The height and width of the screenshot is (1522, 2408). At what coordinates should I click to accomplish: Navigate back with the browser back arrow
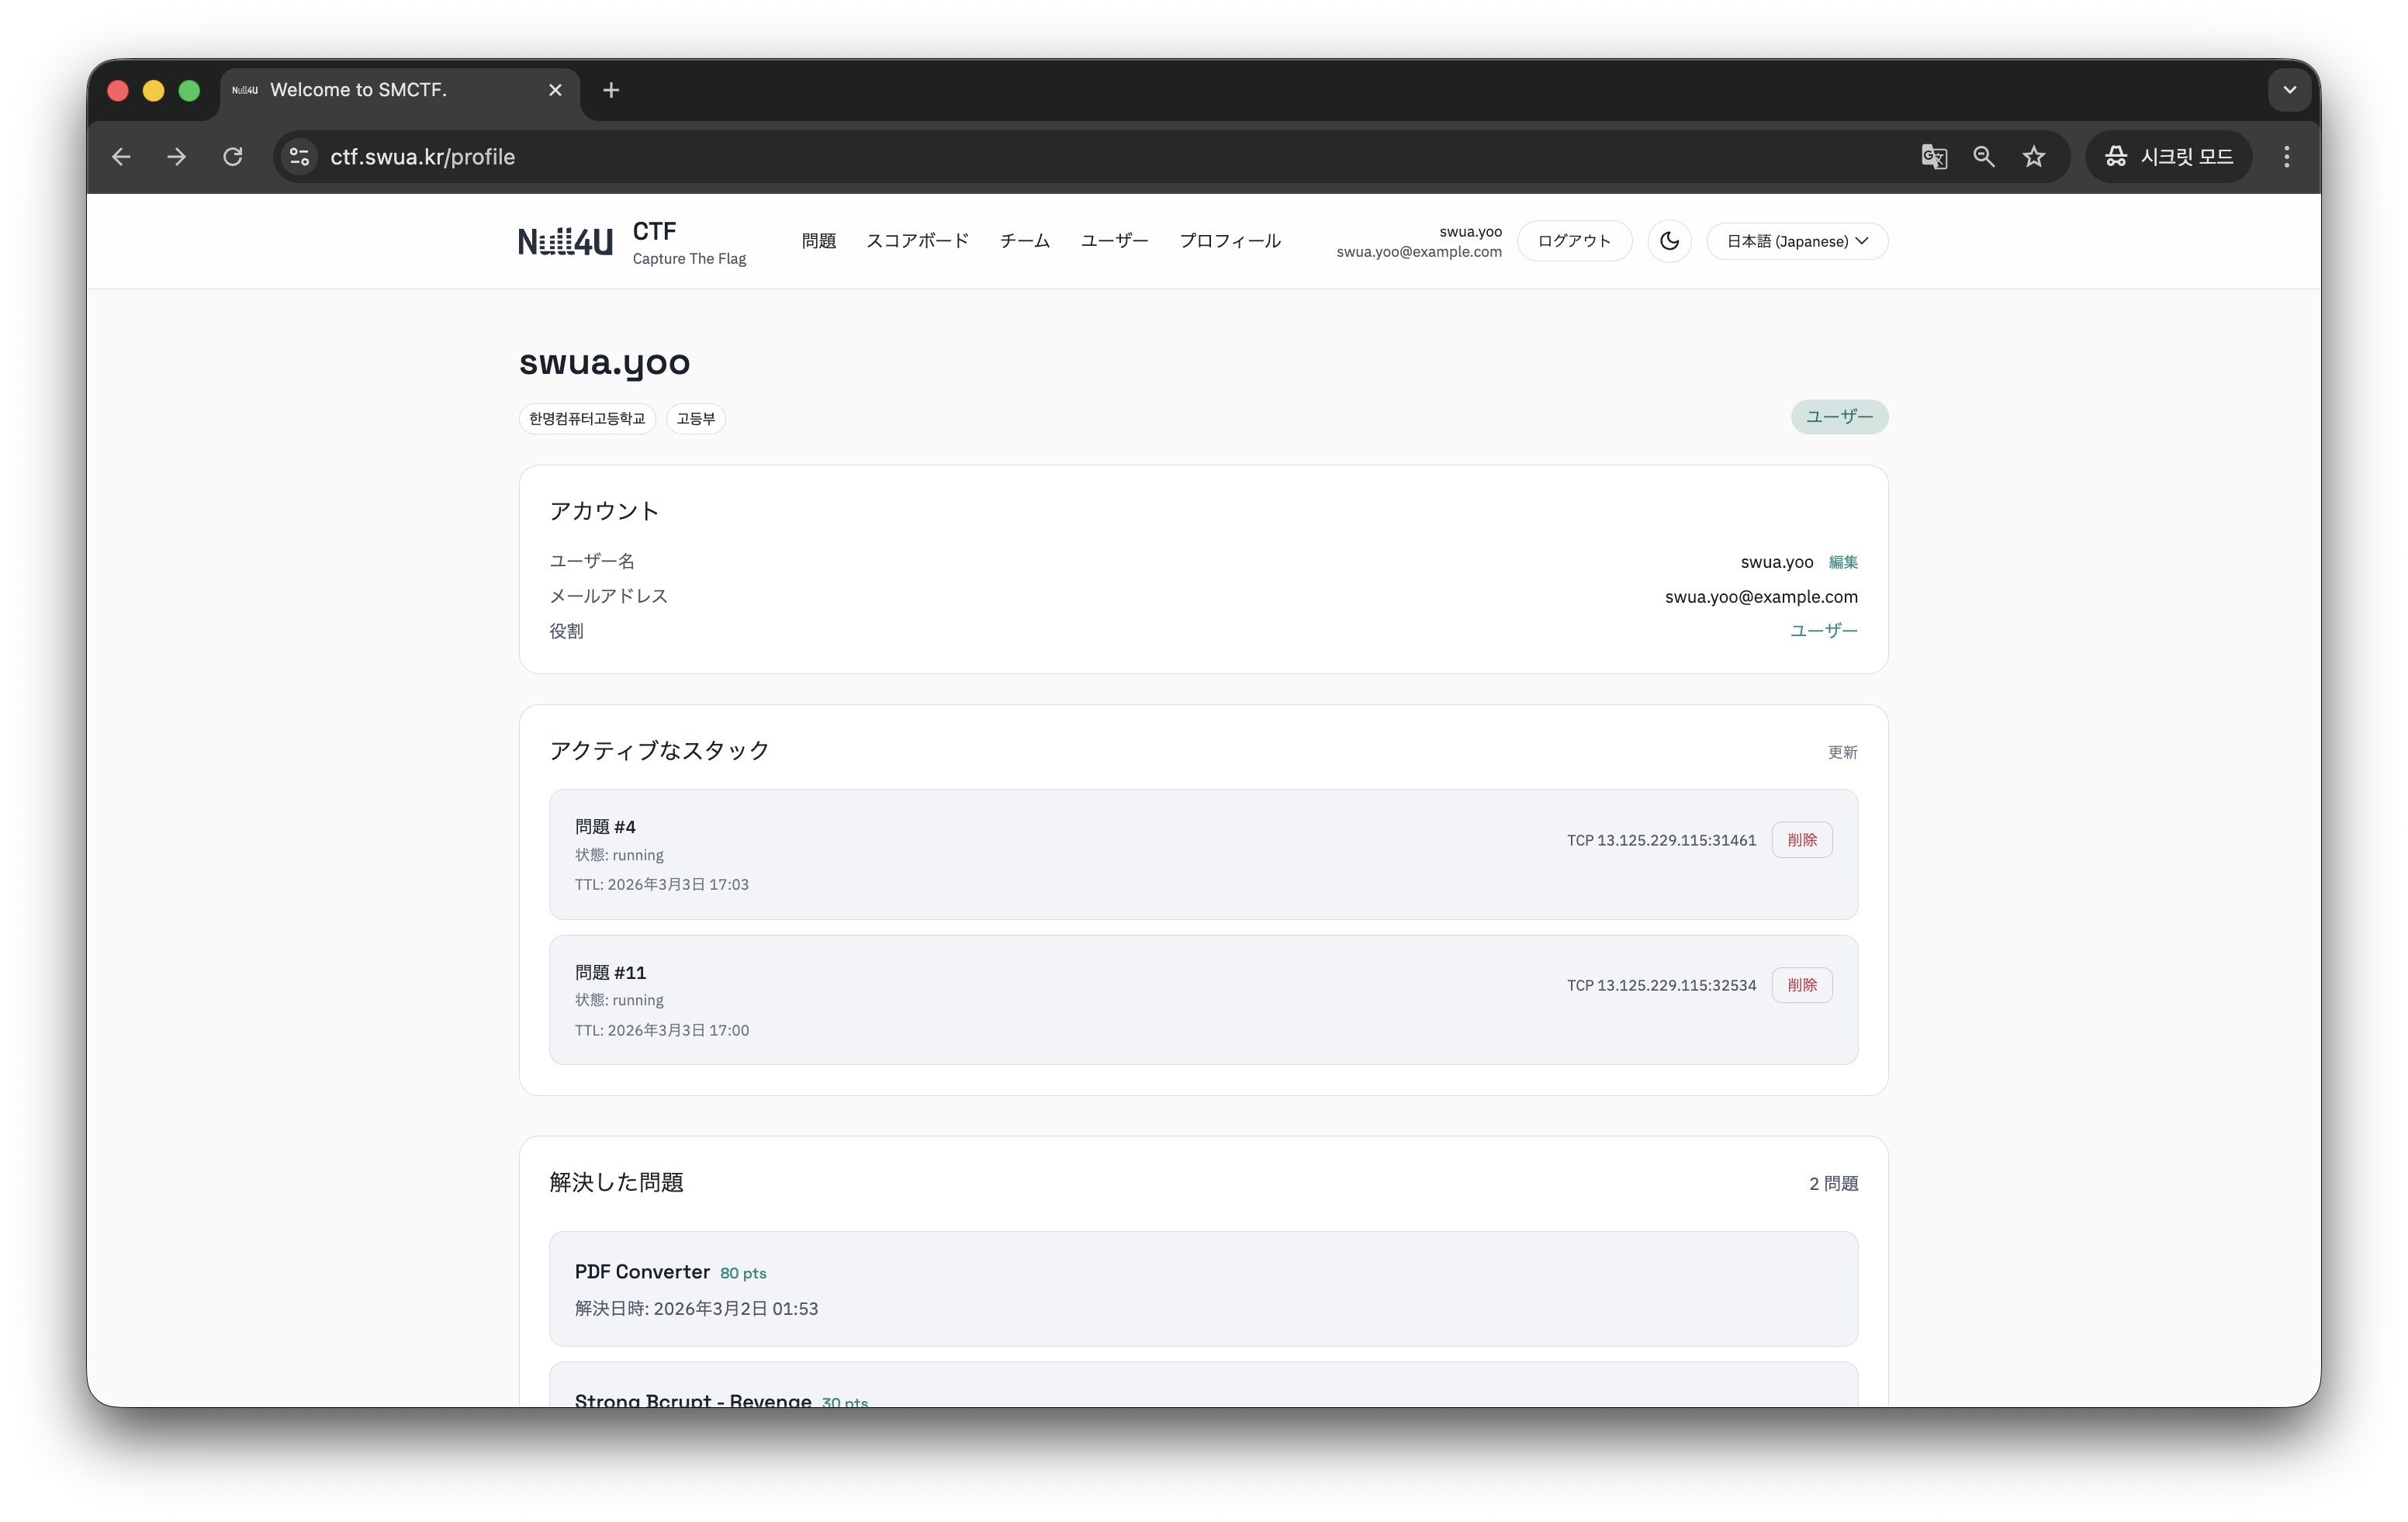coord(121,156)
